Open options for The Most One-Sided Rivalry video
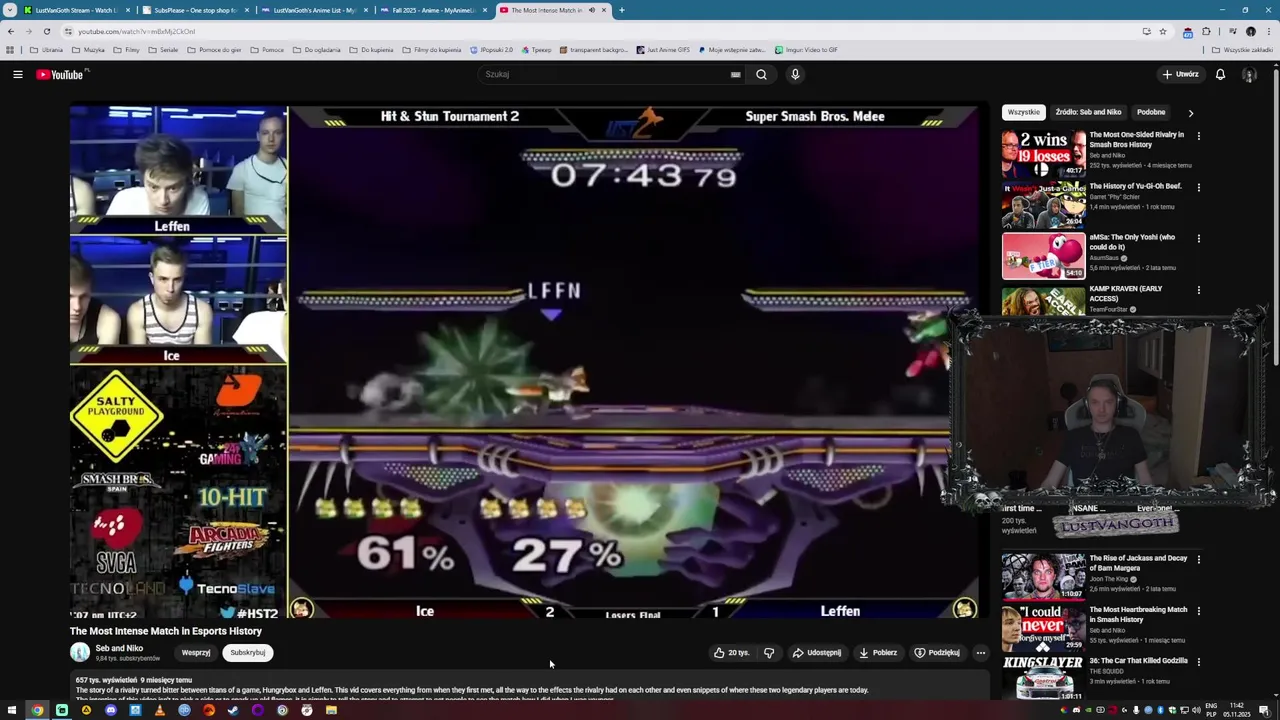This screenshot has height=720, width=1280. pyautogui.click(x=1198, y=136)
